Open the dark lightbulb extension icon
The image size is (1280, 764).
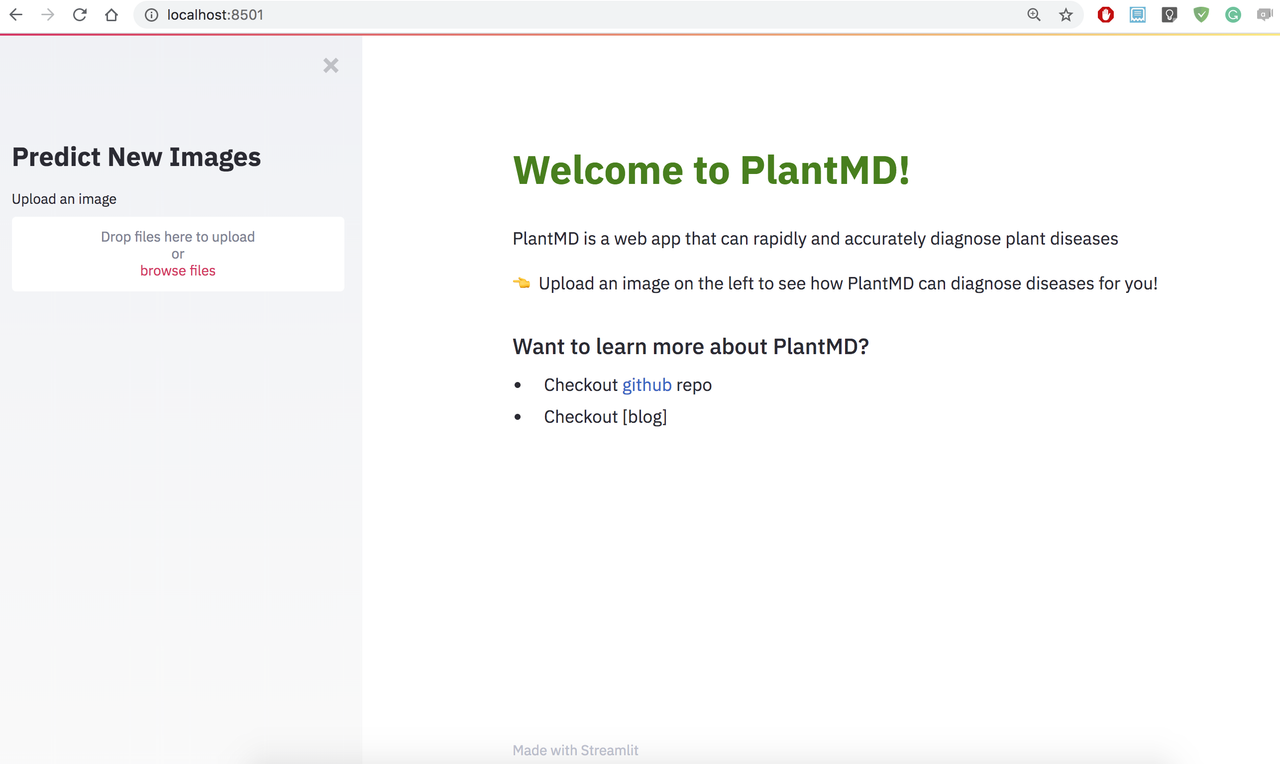(1169, 15)
